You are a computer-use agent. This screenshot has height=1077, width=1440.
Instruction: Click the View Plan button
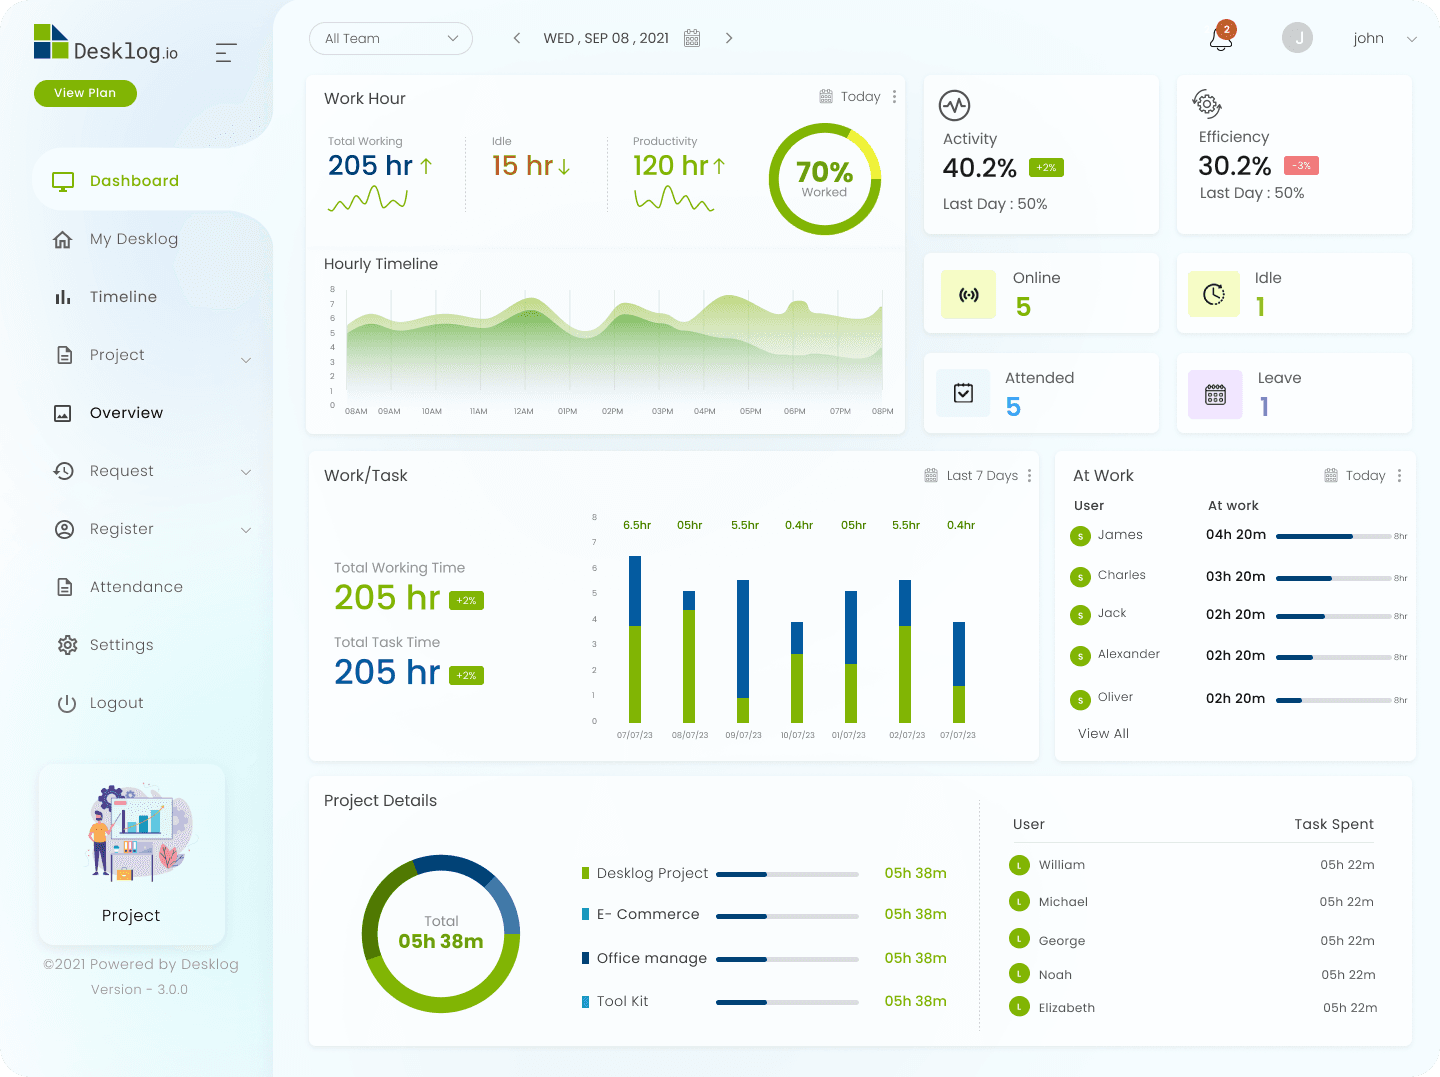click(x=85, y=93)
